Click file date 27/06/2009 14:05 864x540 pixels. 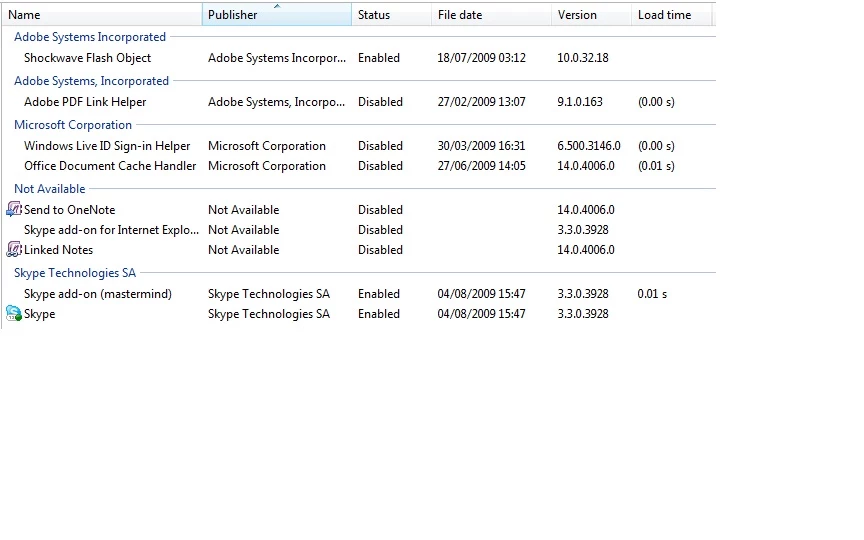click(482, 166)
